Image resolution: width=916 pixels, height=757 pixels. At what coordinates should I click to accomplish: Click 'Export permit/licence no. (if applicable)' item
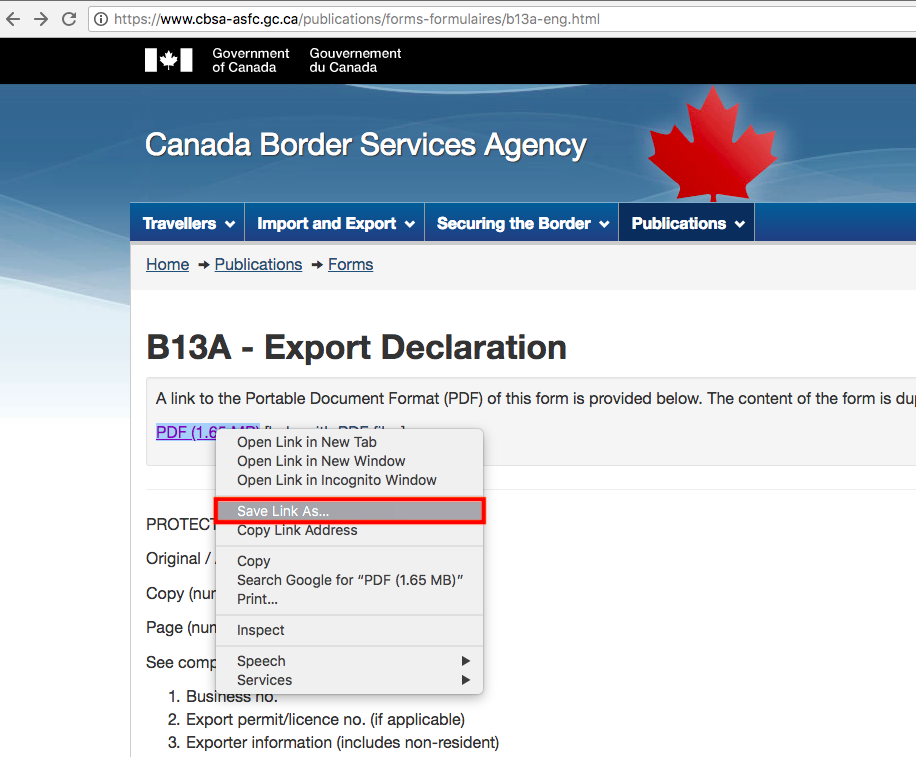pyautogui.click(x=325, y=720)
